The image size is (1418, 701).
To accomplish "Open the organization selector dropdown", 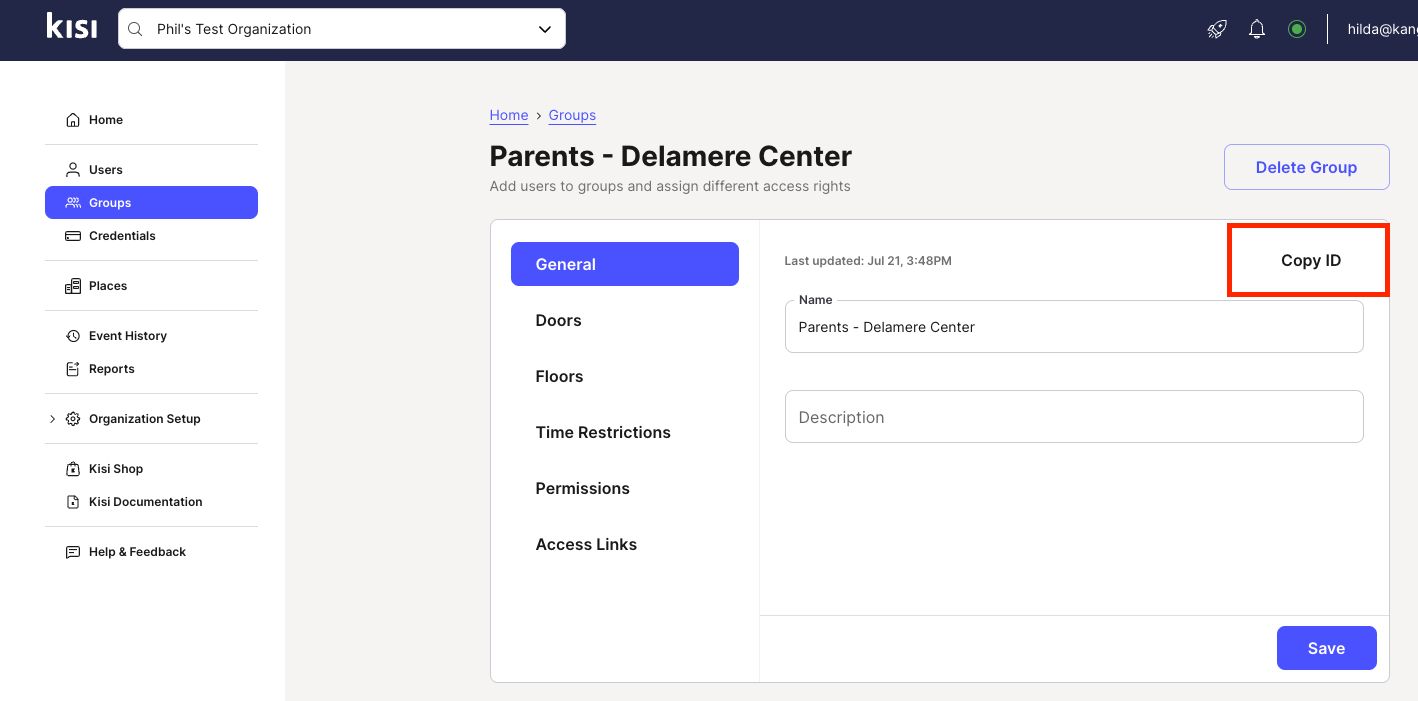I will (x=545, y=29).
